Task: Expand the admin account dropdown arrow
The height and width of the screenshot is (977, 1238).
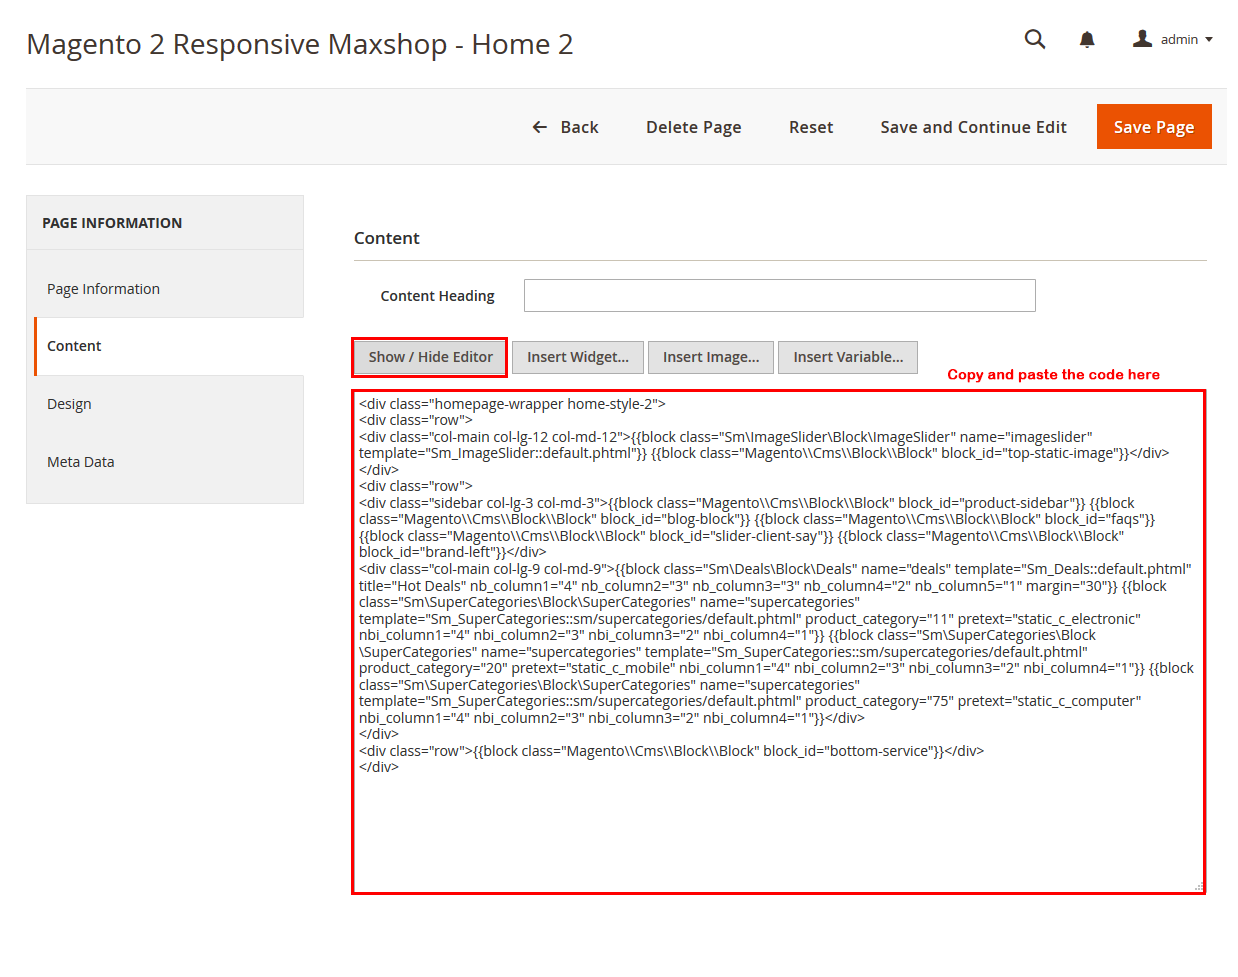Action: pyautogui.click(x=1209, y=40)
